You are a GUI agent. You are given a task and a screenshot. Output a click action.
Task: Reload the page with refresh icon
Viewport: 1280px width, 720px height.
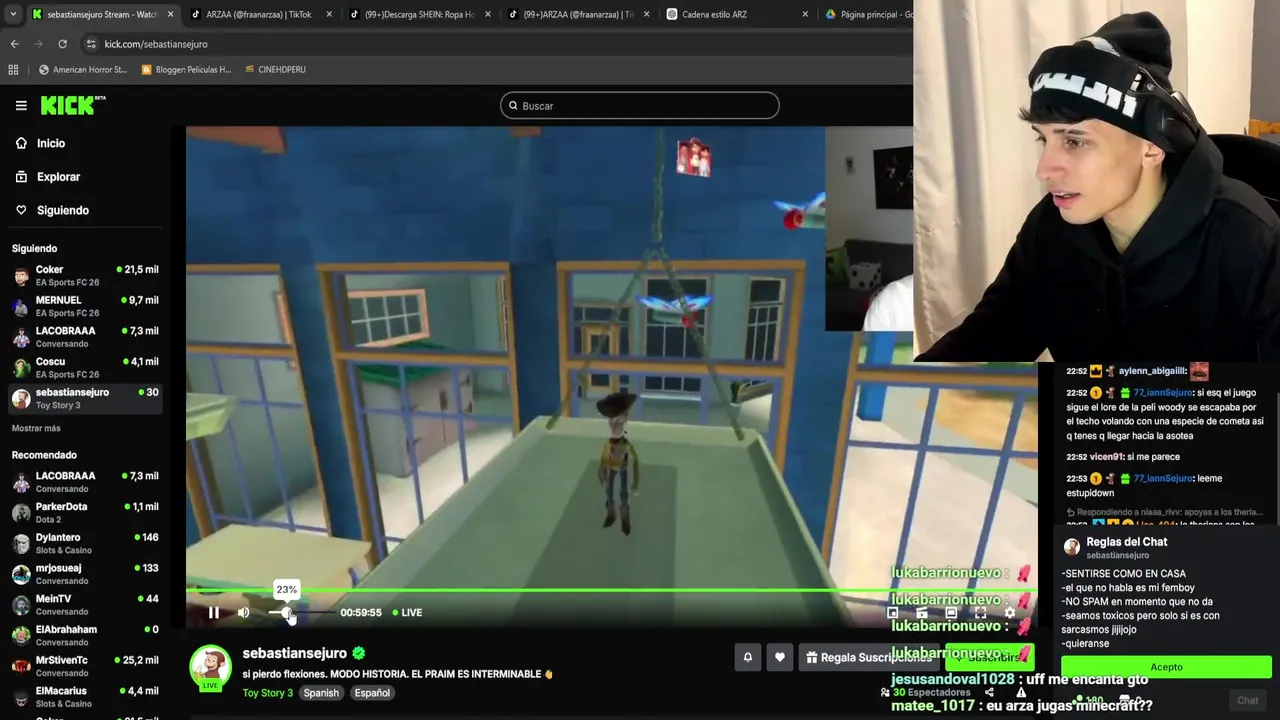[x=62, y=44]
